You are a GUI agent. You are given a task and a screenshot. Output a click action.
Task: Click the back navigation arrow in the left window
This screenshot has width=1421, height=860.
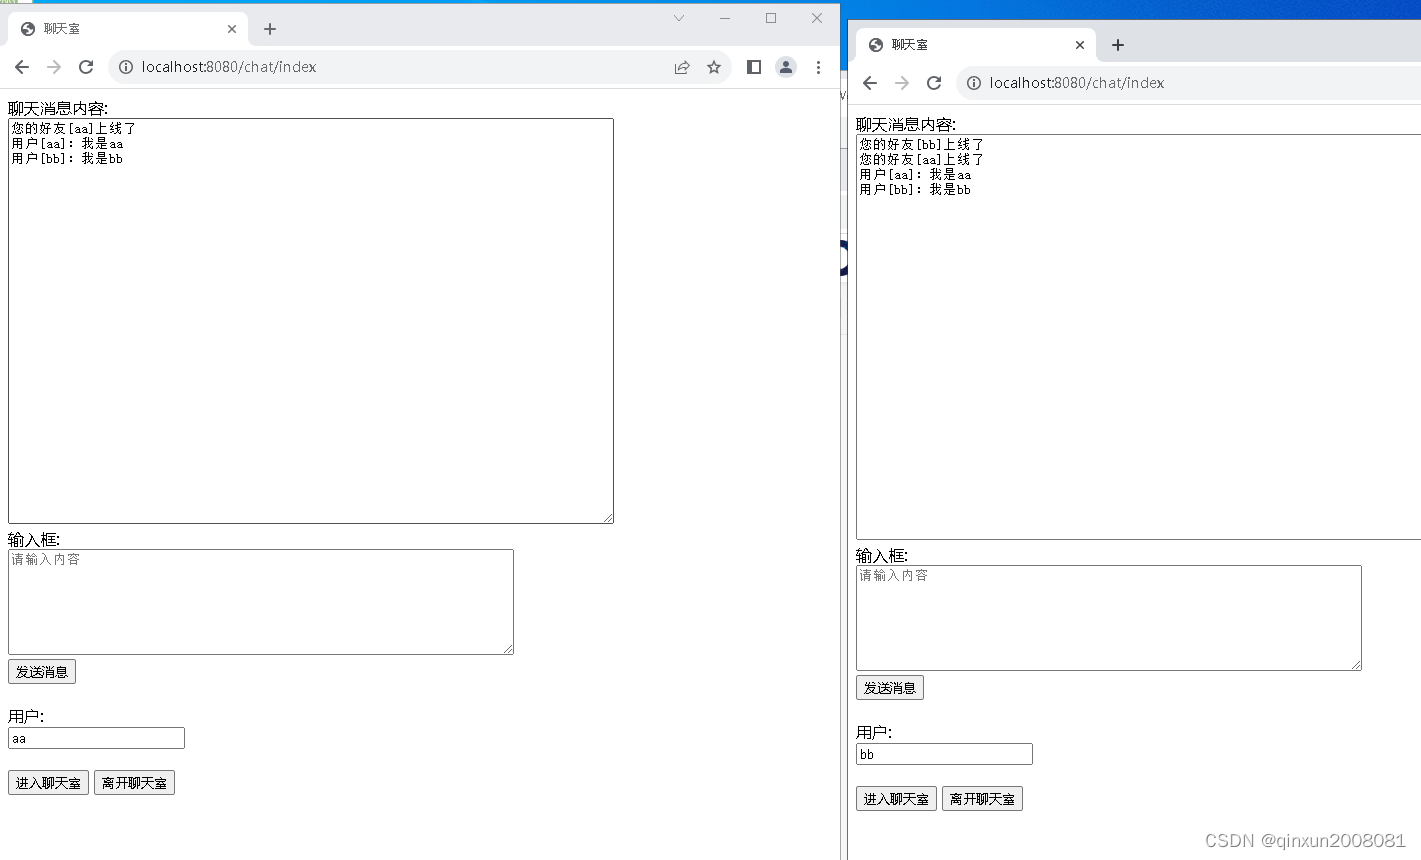coord(21,67)
